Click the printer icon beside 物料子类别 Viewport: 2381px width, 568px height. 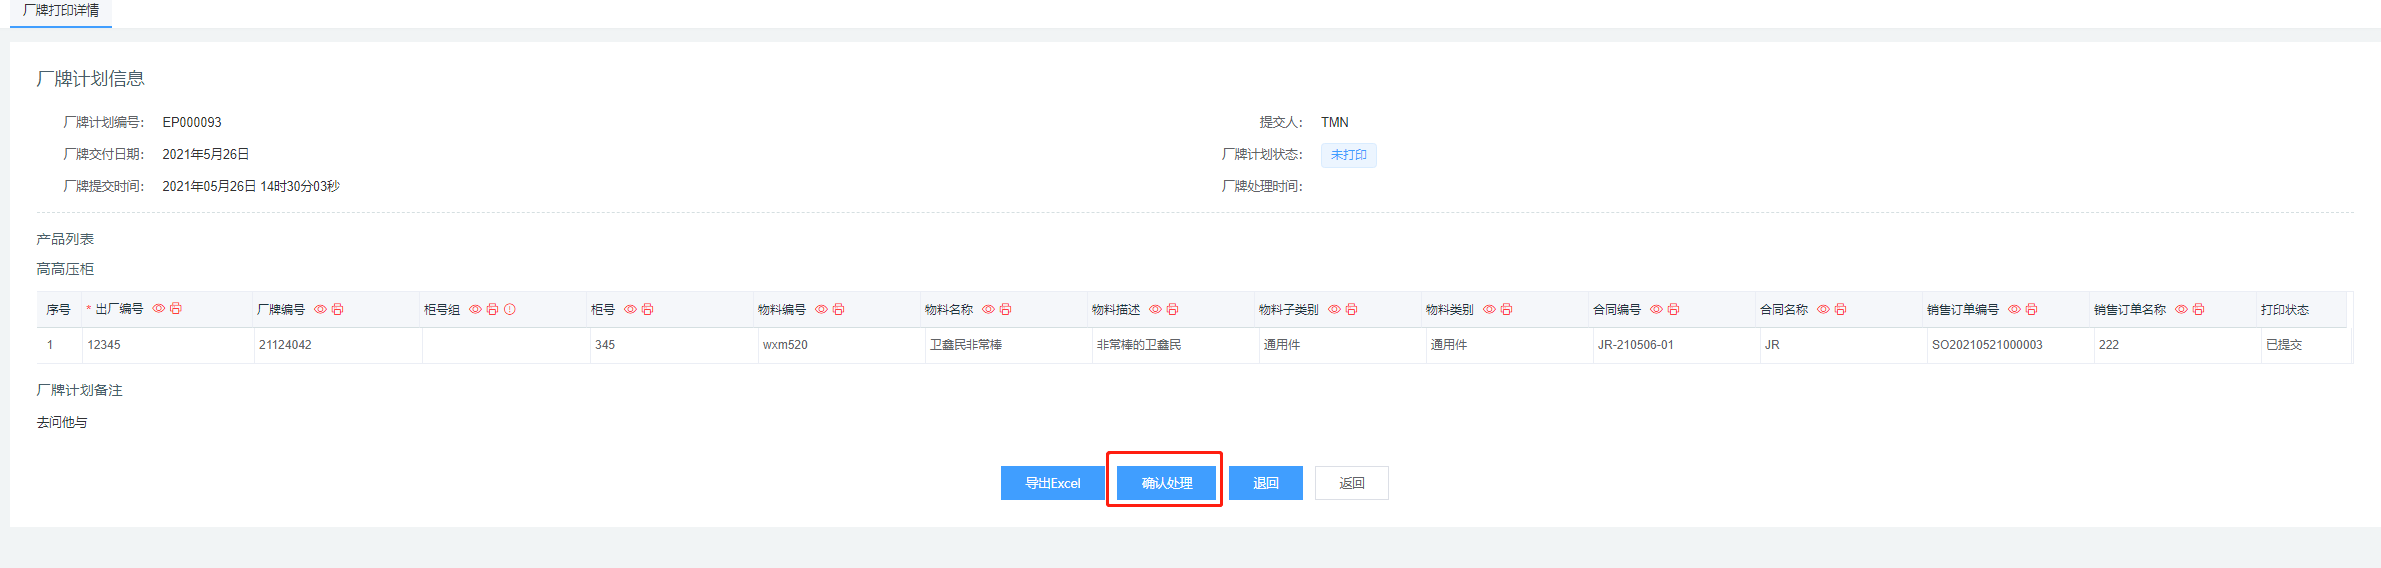coord(1352,310)
